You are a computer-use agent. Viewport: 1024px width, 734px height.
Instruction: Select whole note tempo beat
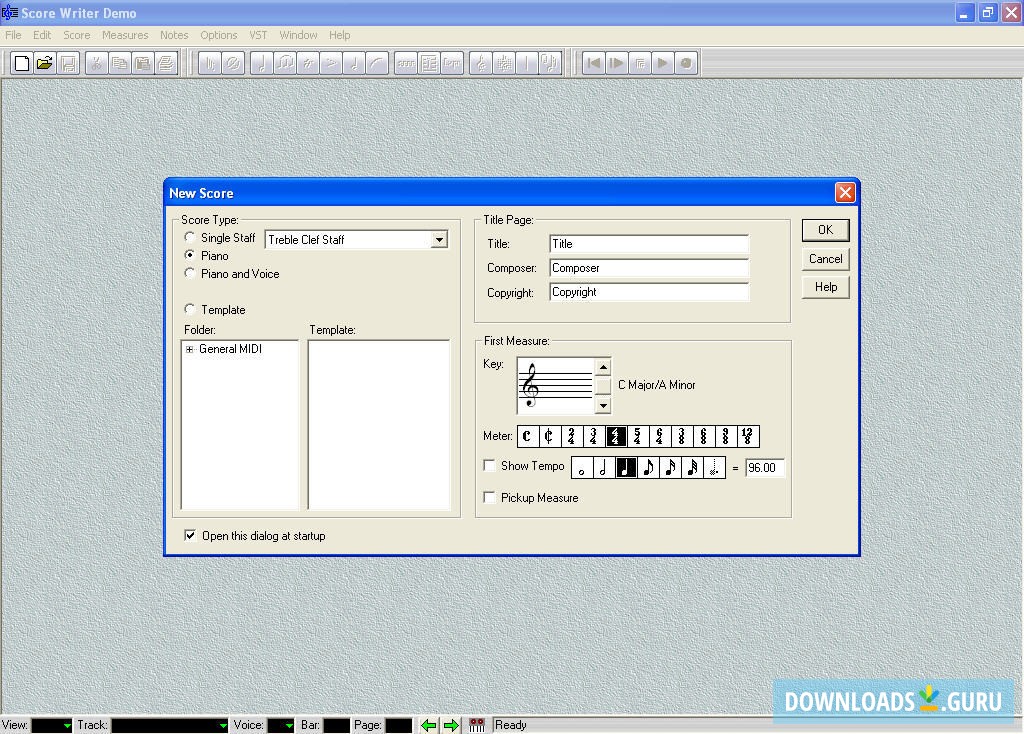(x=581, y=468)
